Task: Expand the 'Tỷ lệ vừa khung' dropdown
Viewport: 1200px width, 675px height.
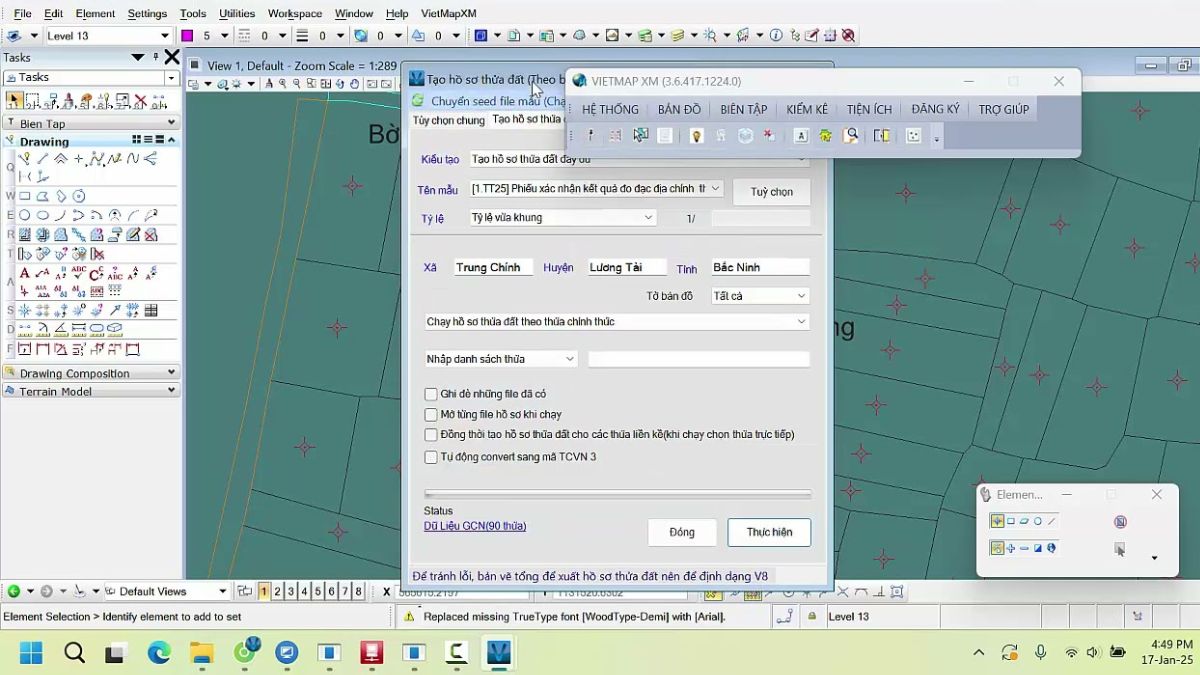Action: coord(562,217)
